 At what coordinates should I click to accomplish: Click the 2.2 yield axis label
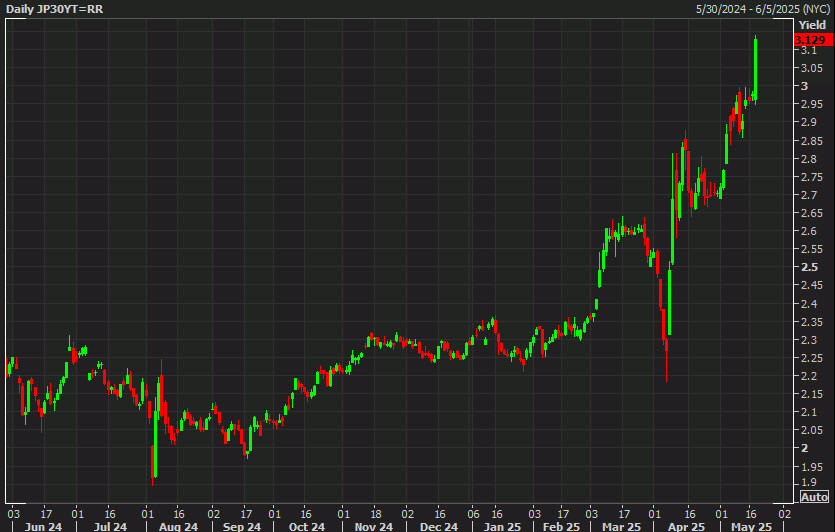click(x=809, y=376)
